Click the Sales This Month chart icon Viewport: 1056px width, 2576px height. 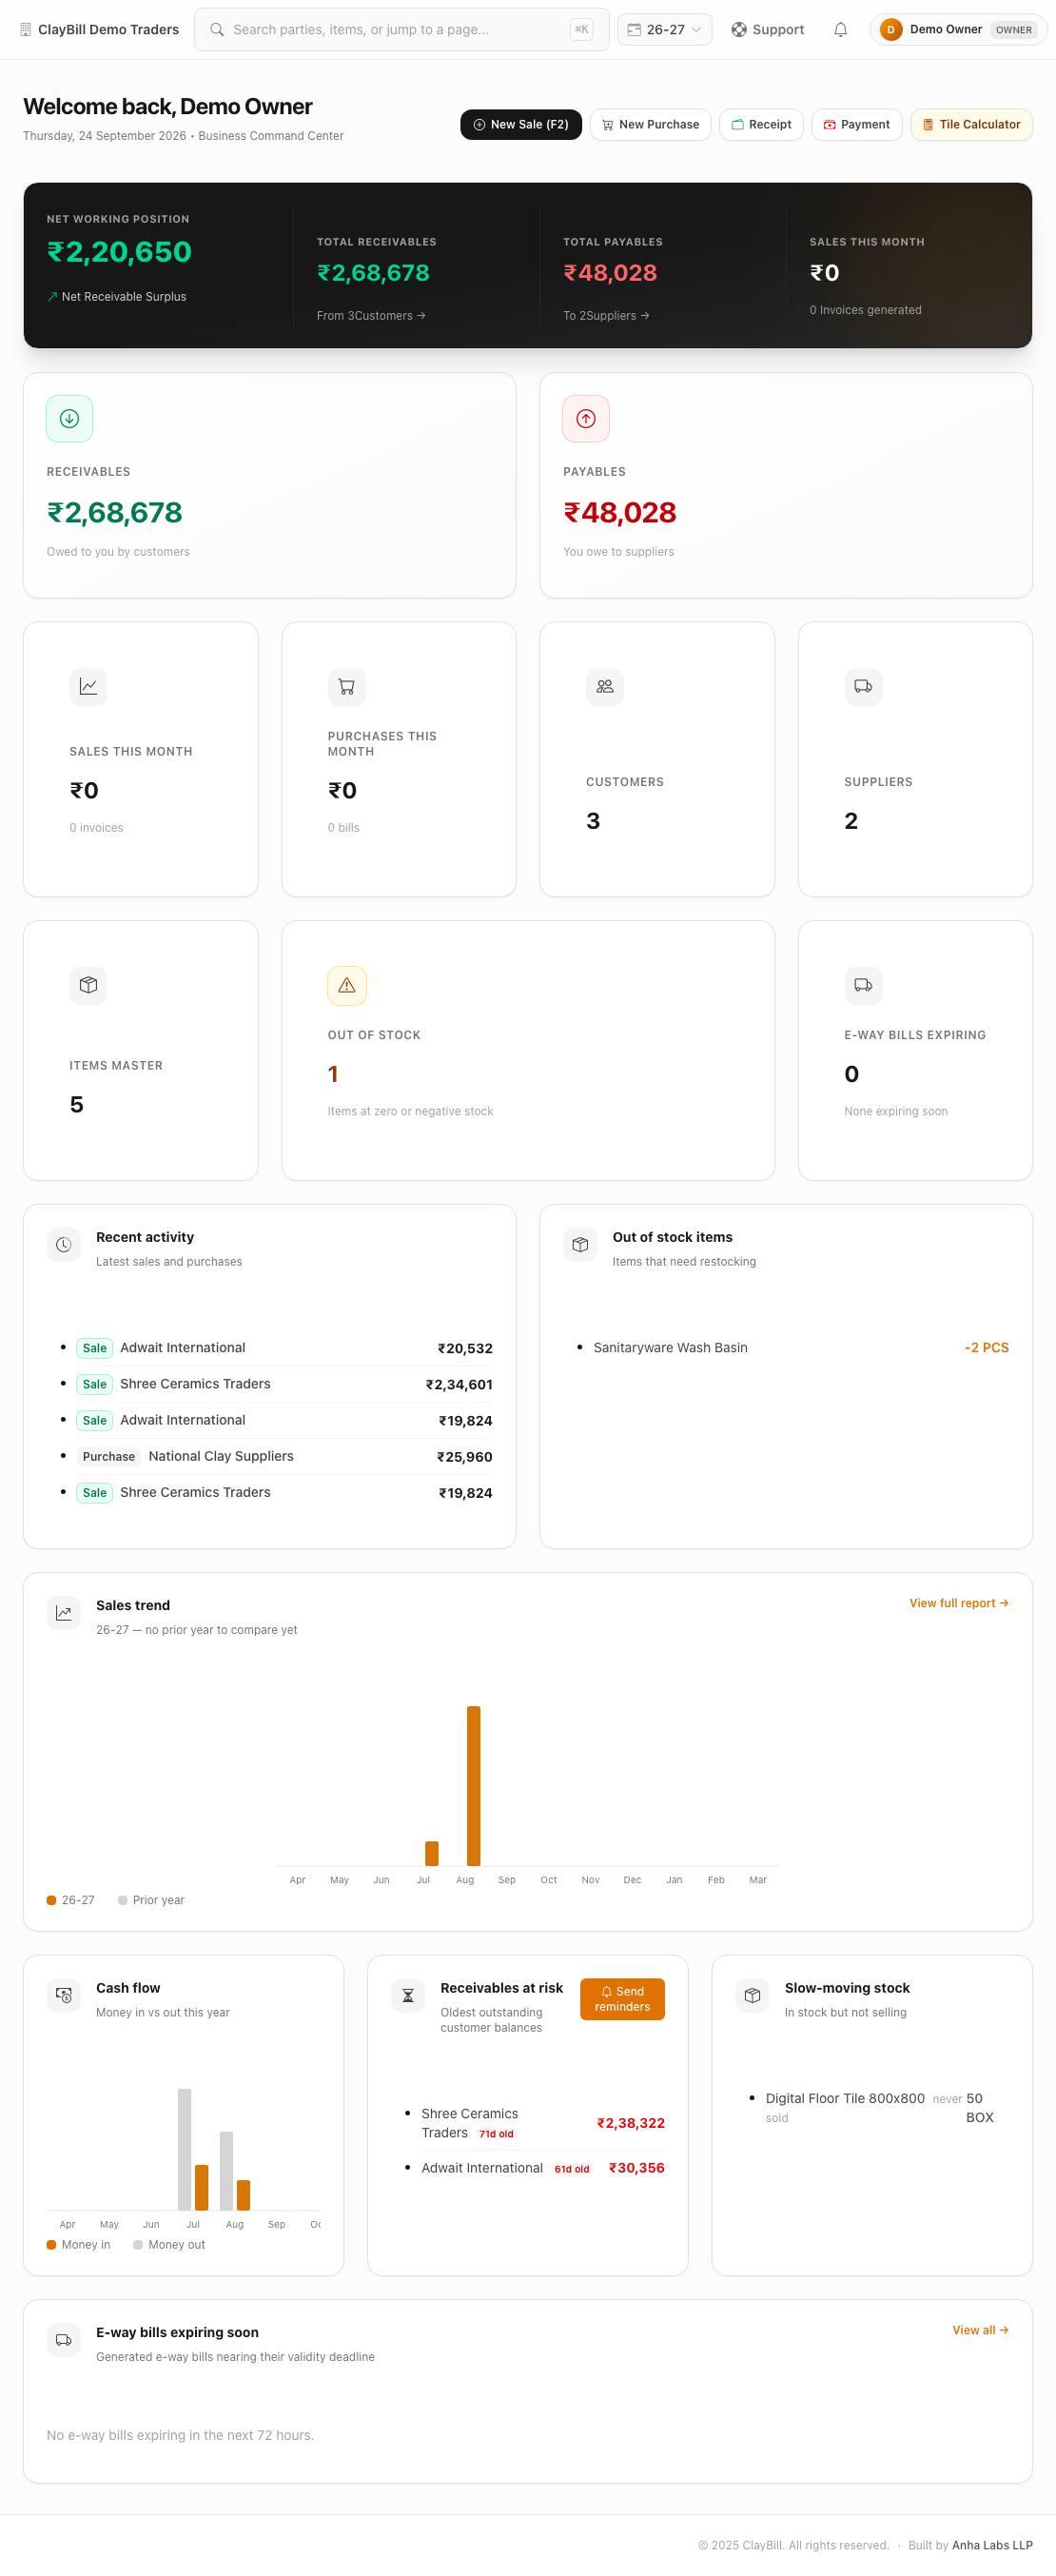click(x=88, y=687)
